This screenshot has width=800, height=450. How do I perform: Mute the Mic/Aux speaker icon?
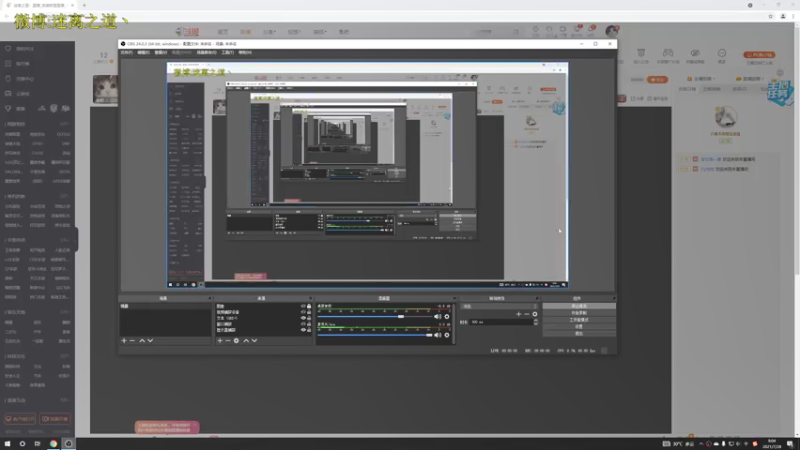(x=437, y=335)
